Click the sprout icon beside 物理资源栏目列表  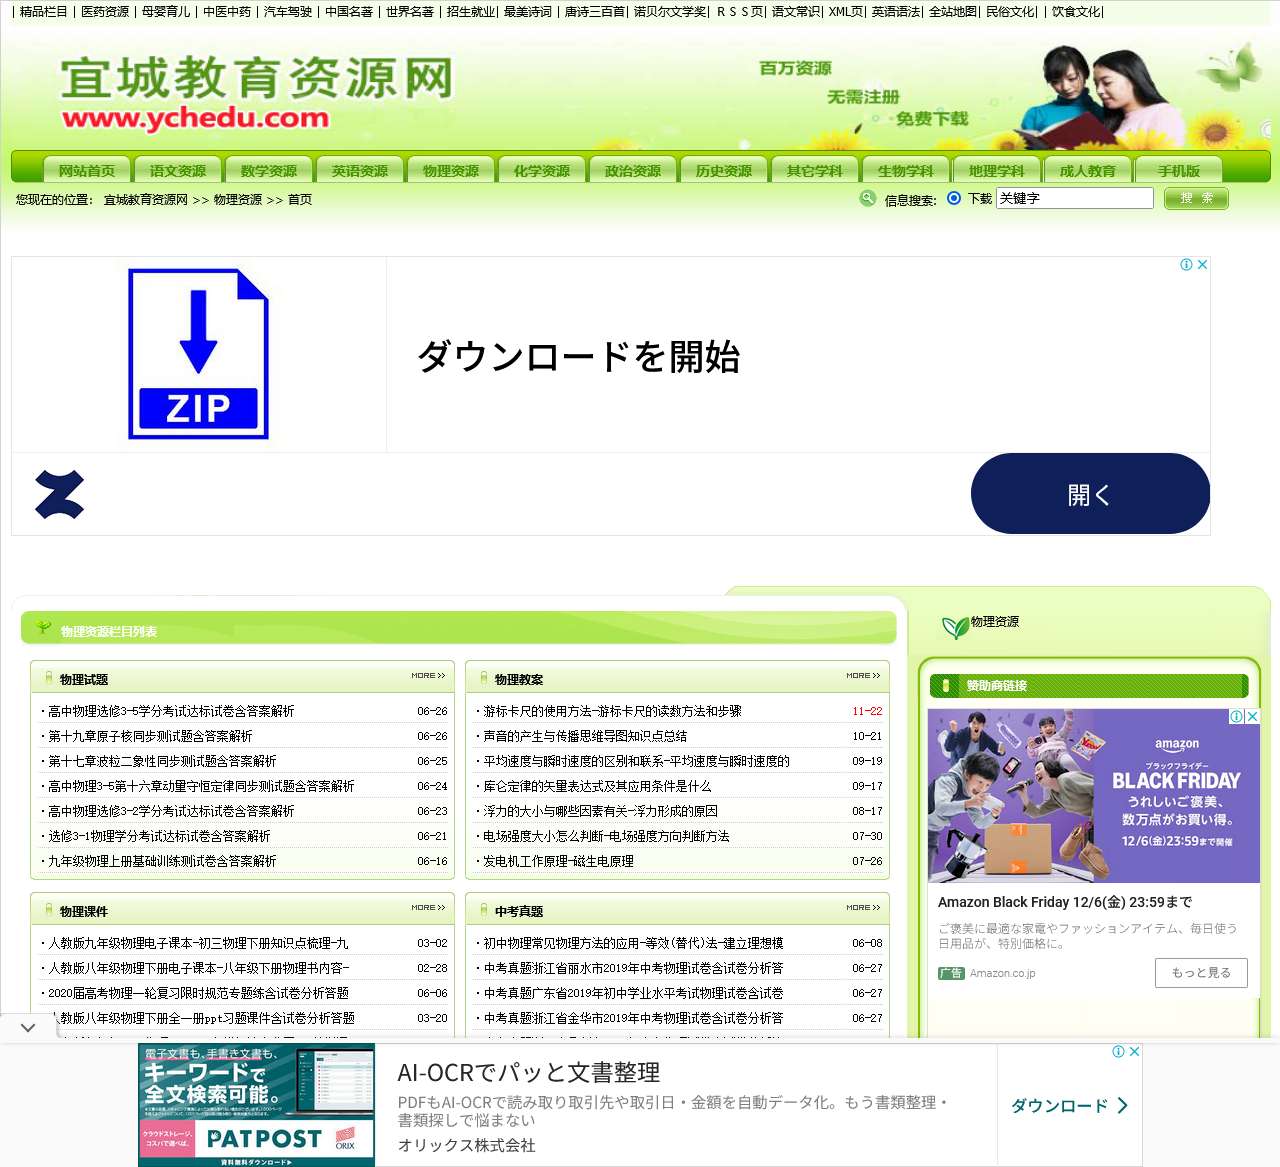click(43, 627)
